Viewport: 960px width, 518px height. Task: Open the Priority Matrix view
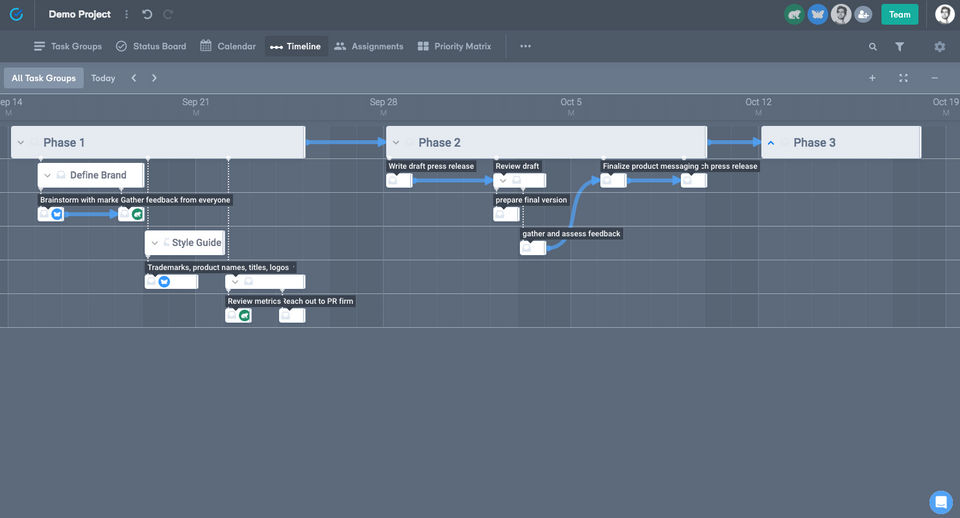click(454, 46)
